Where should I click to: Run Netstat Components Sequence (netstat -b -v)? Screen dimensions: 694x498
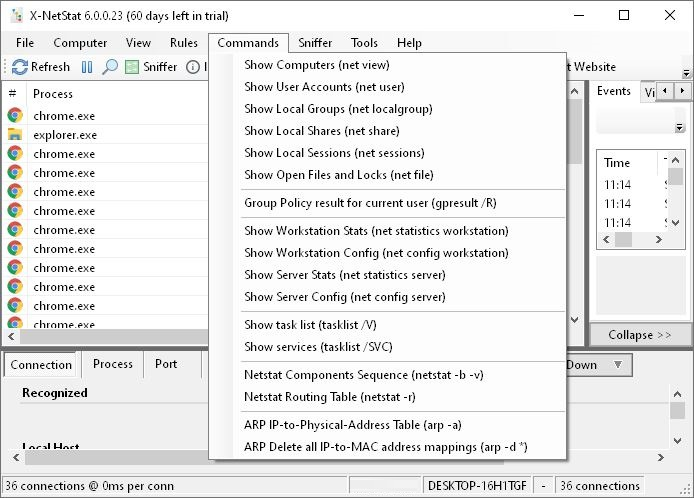[387, 375]
